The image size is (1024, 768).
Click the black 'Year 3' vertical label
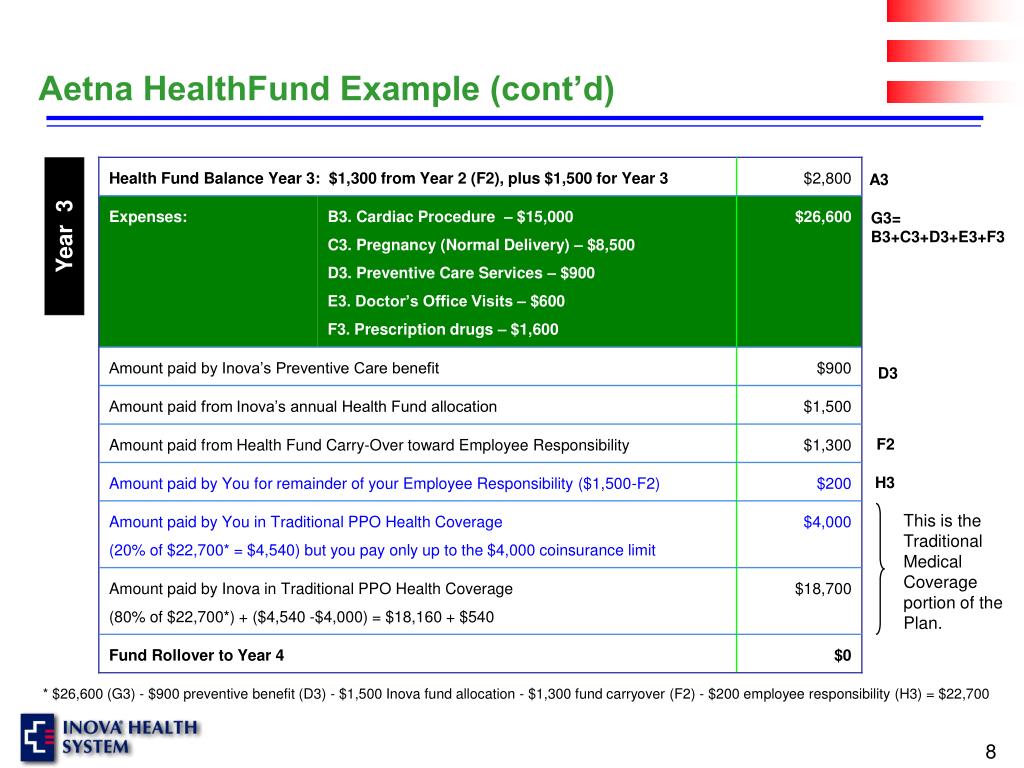pos(64,236)
